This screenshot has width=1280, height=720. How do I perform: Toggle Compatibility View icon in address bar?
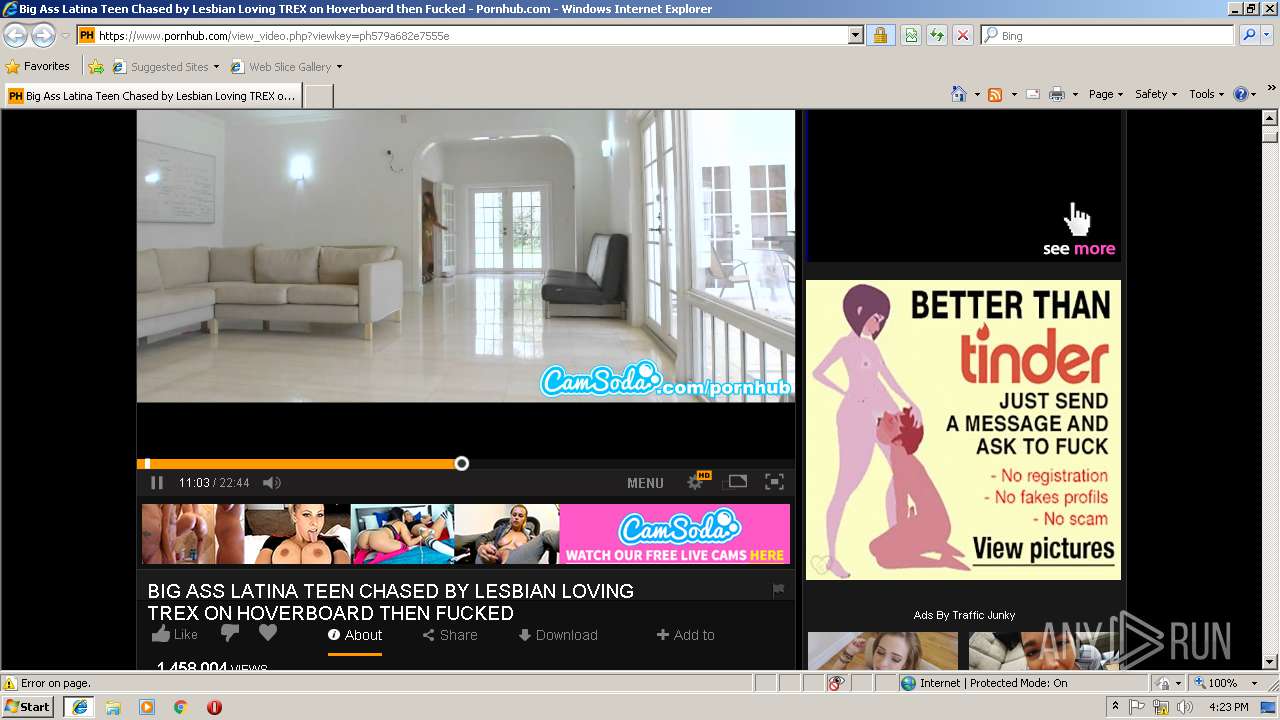pyautogui.click(x=911, y=35)
